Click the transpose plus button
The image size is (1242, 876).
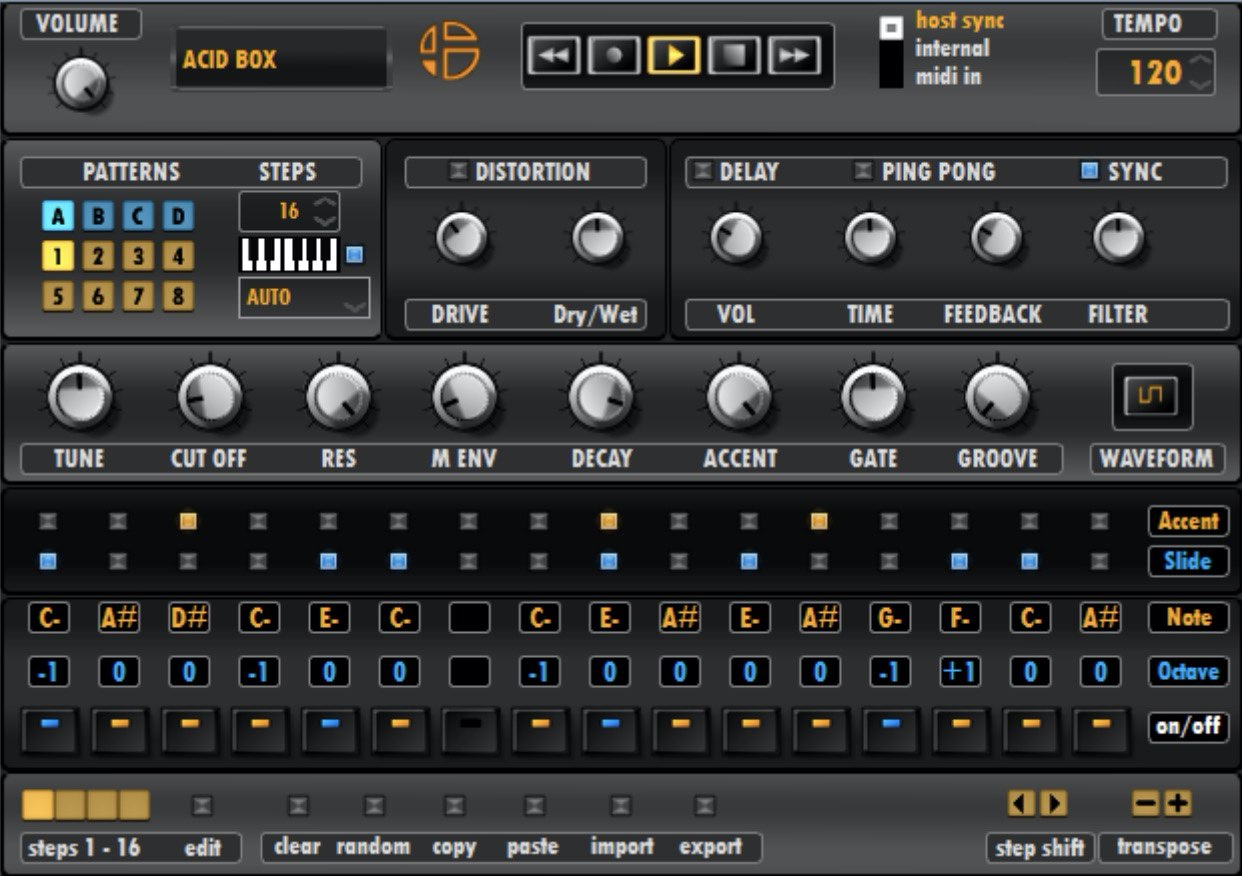tap(1177, 803)
